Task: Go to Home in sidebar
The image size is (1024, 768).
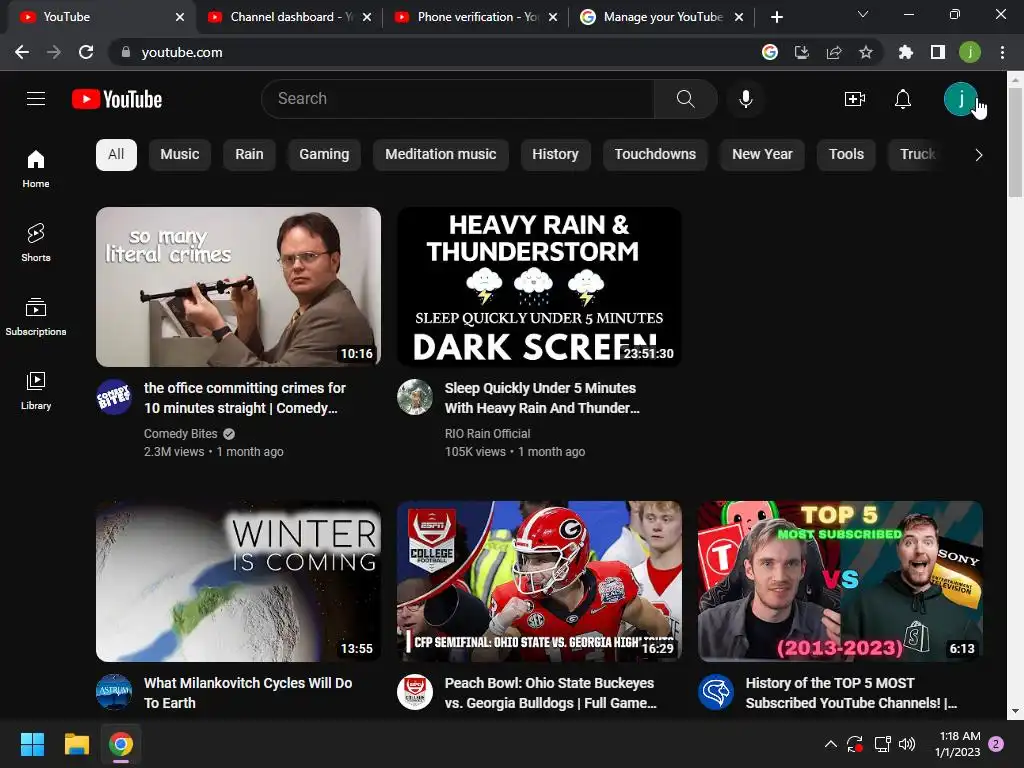Action: [36, 168]
